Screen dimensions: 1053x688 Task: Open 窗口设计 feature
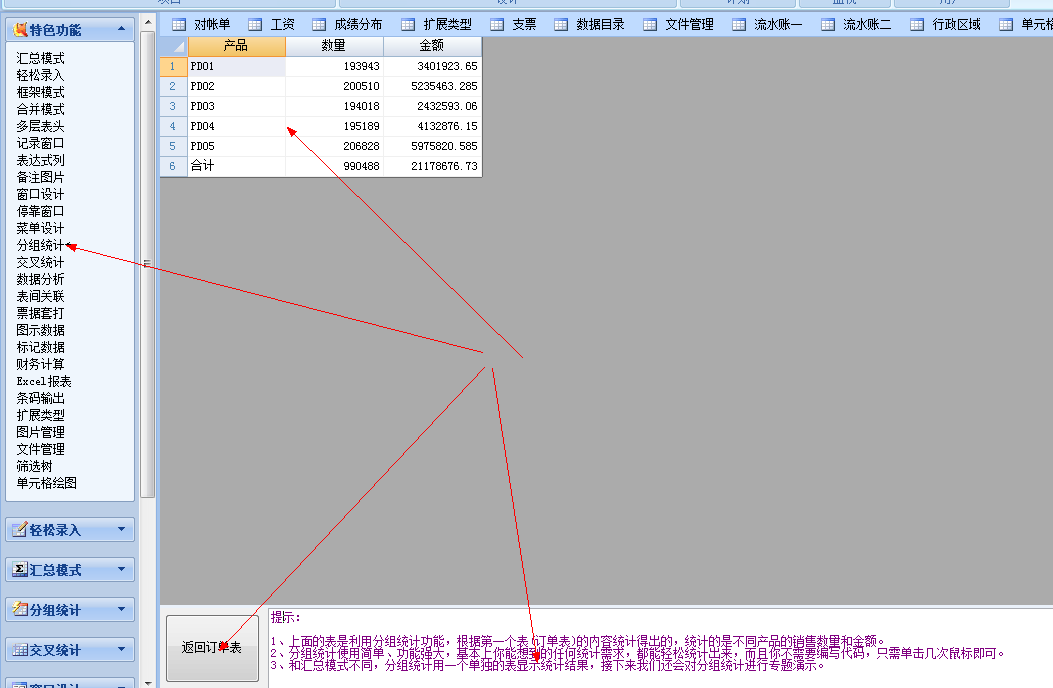click(x=41, y=194)
